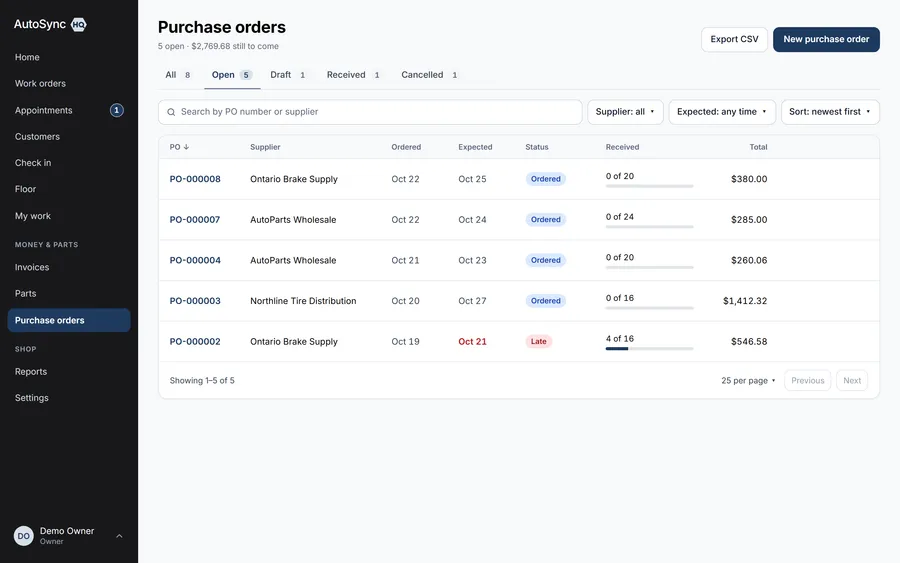
Task: Click the $546.58 total
Action: pyautogui.click(x=749, y=341)
